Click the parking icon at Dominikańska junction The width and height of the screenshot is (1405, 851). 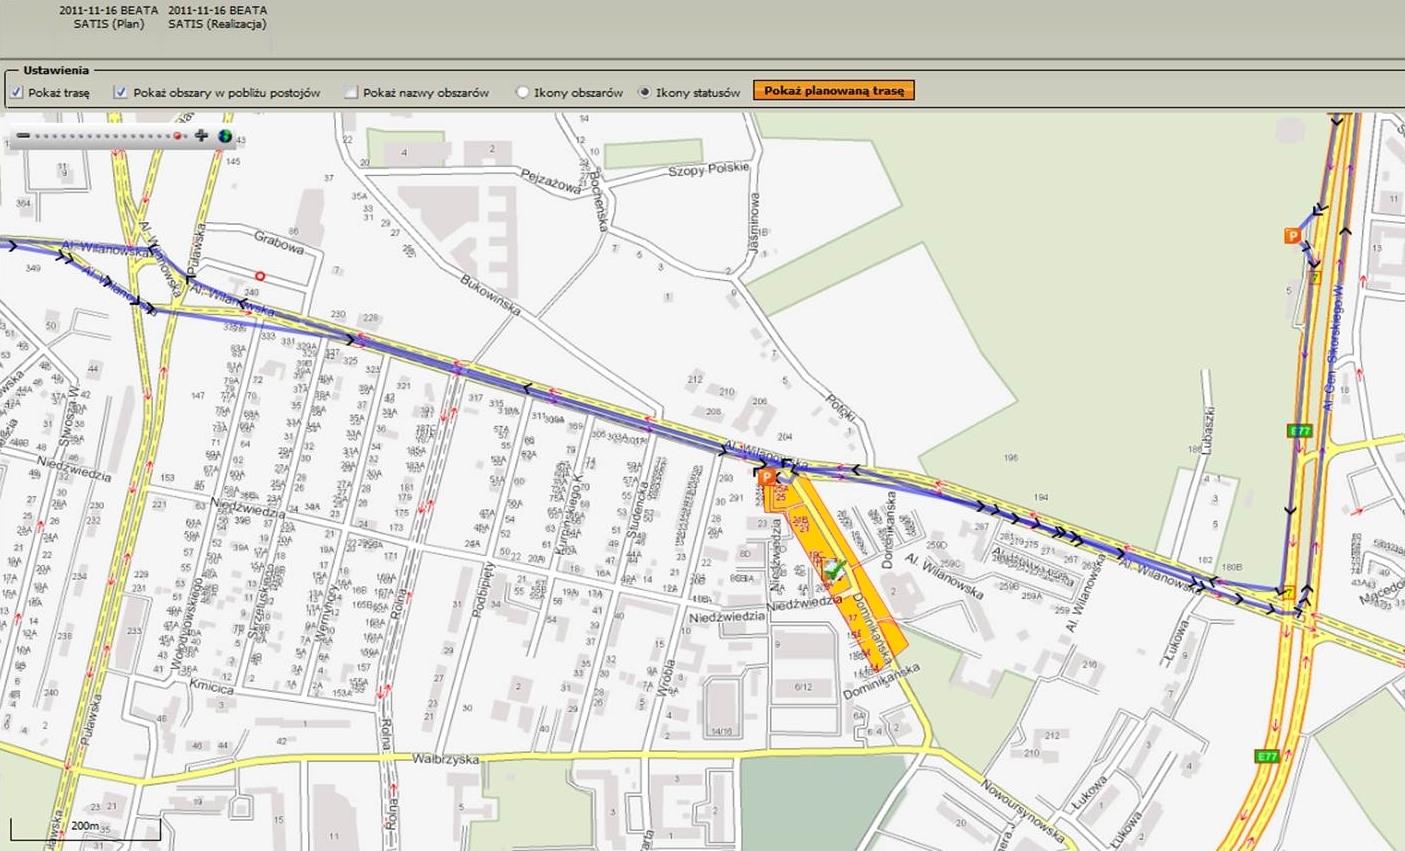coord(767,478)
